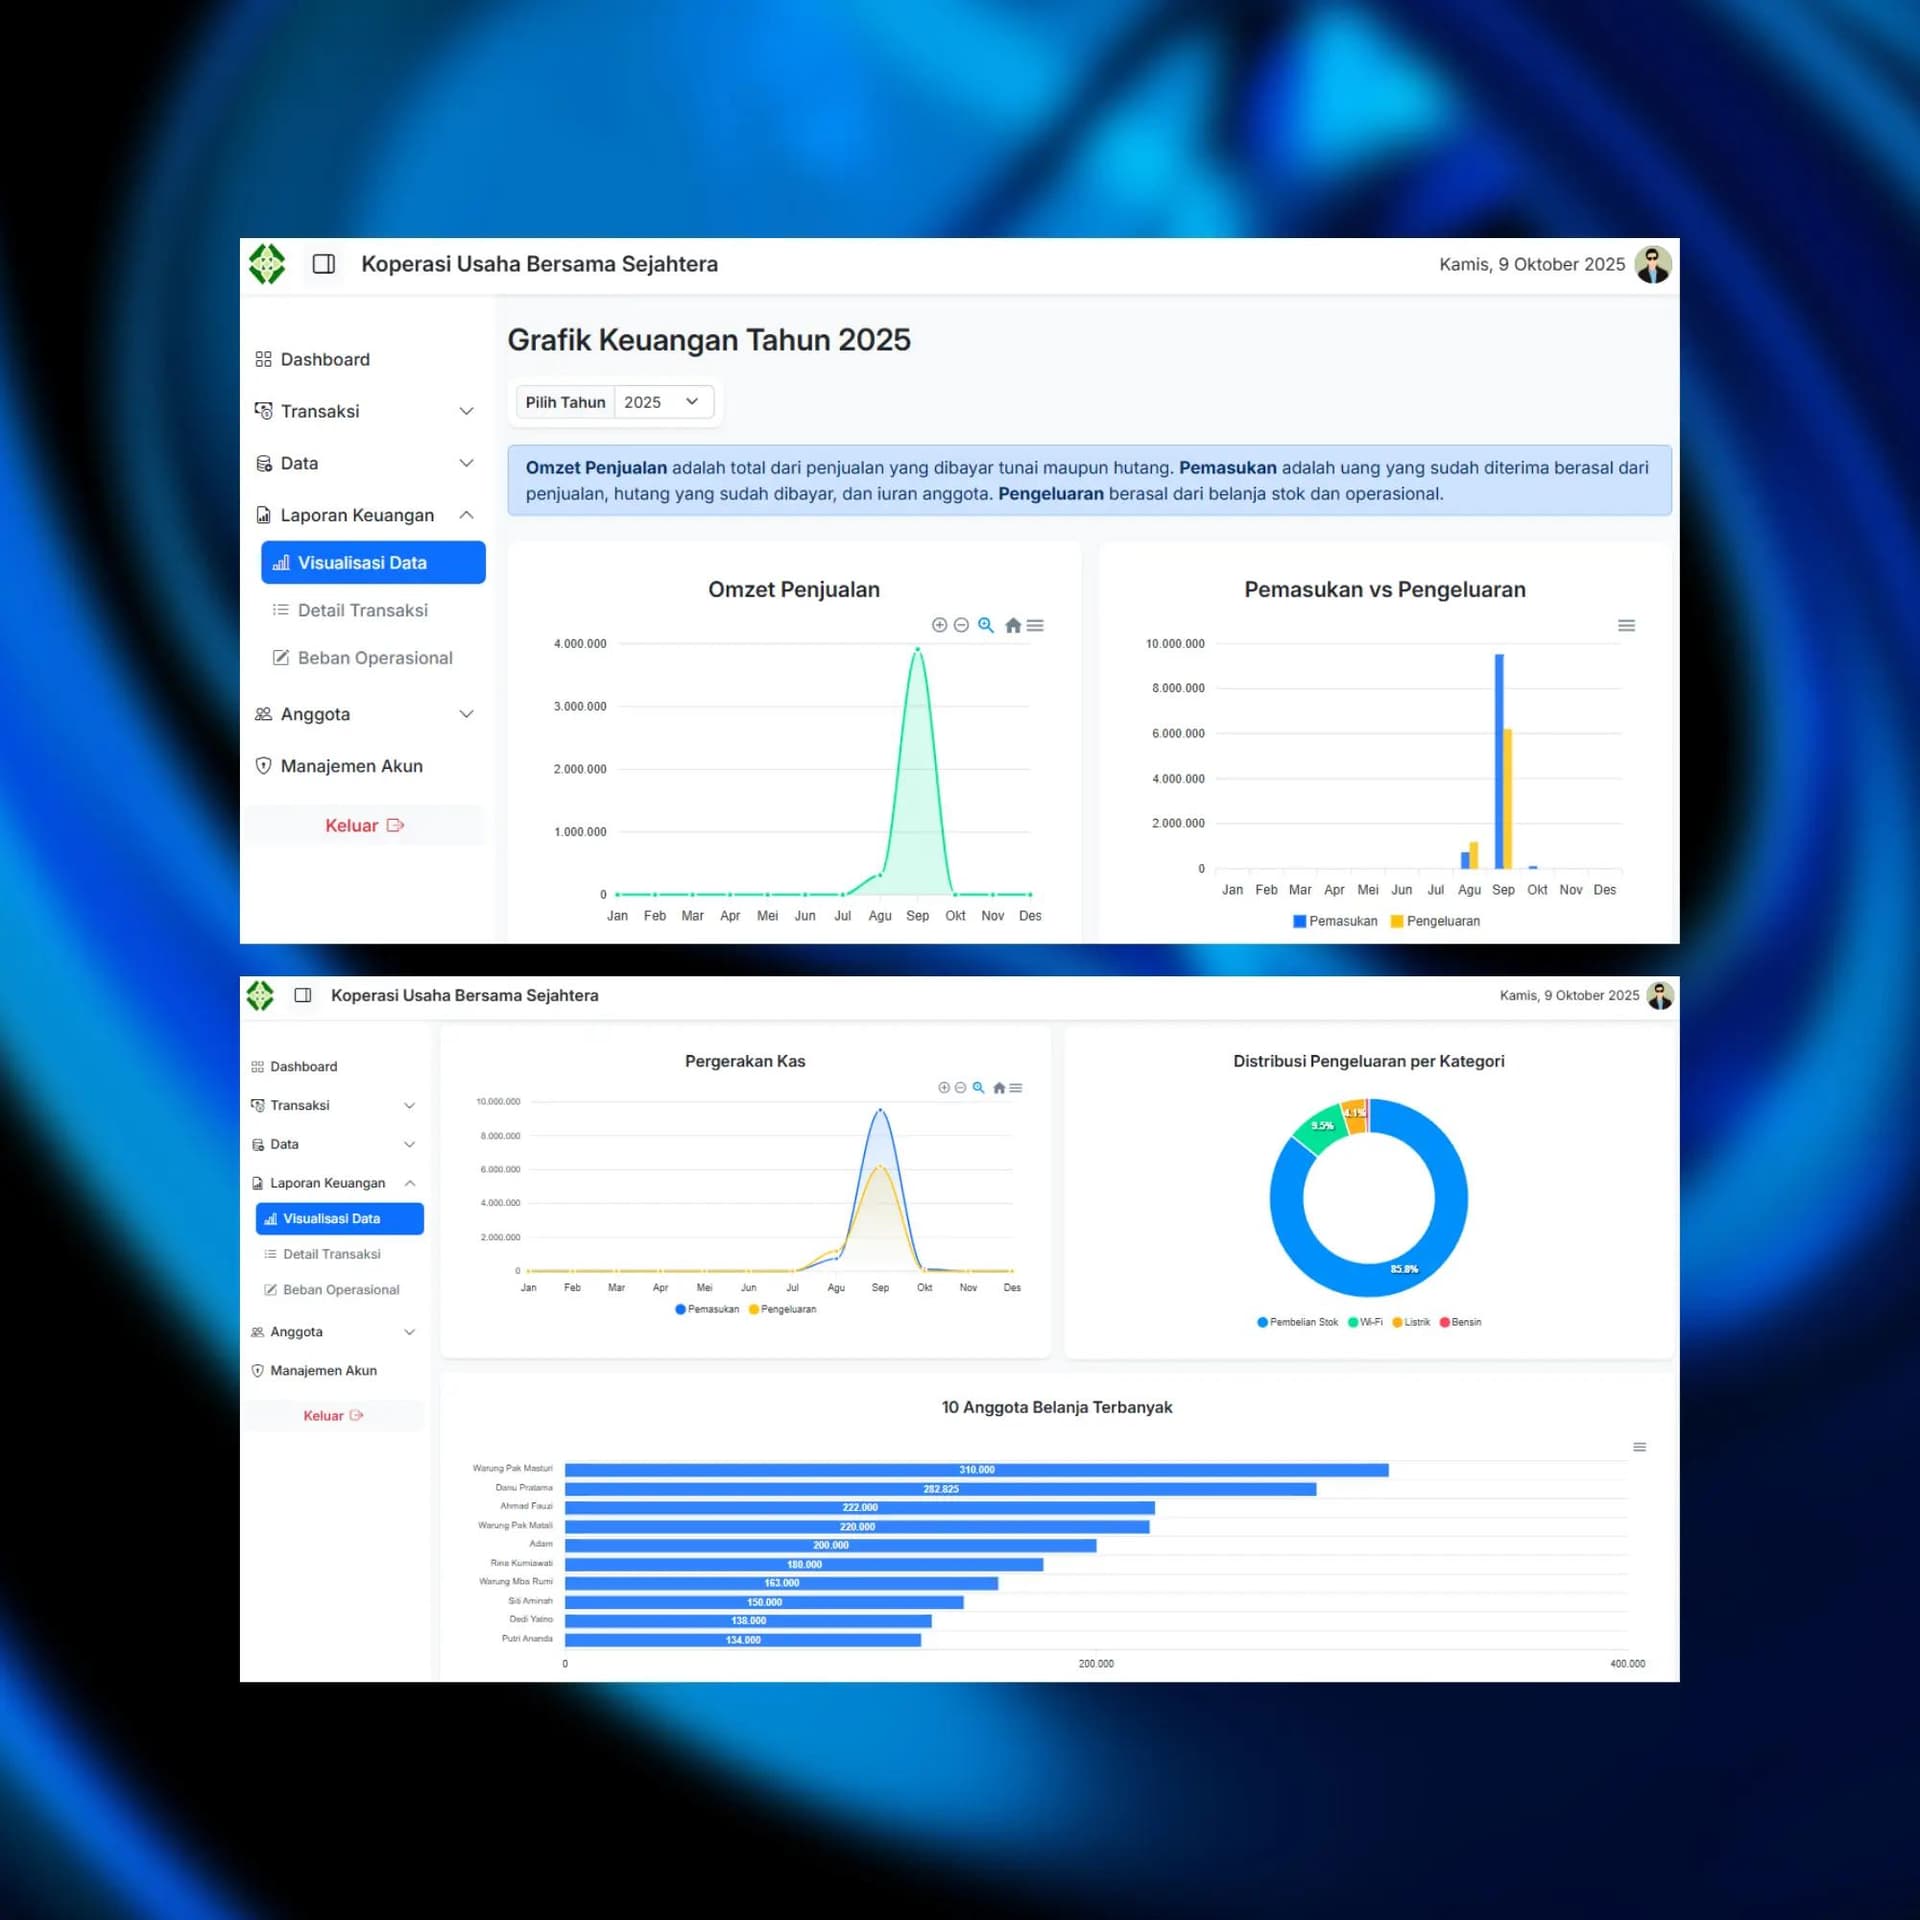The width and height of the screenshot is (1920, 1920).
Task: Open Detail Transaksi in the larger top sidebar
Action: (x=362, y=610)
